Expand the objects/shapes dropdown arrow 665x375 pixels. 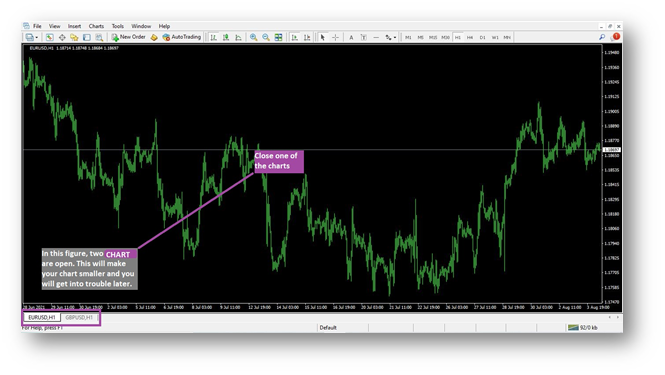(x=395, y=37)
